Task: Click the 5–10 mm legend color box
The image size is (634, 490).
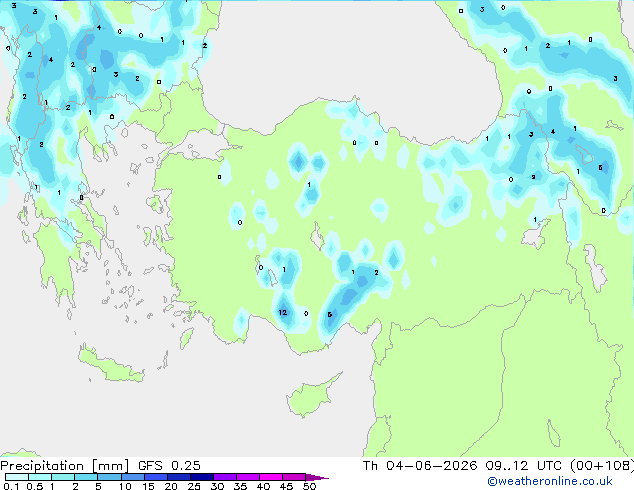Action: [109, 477]
